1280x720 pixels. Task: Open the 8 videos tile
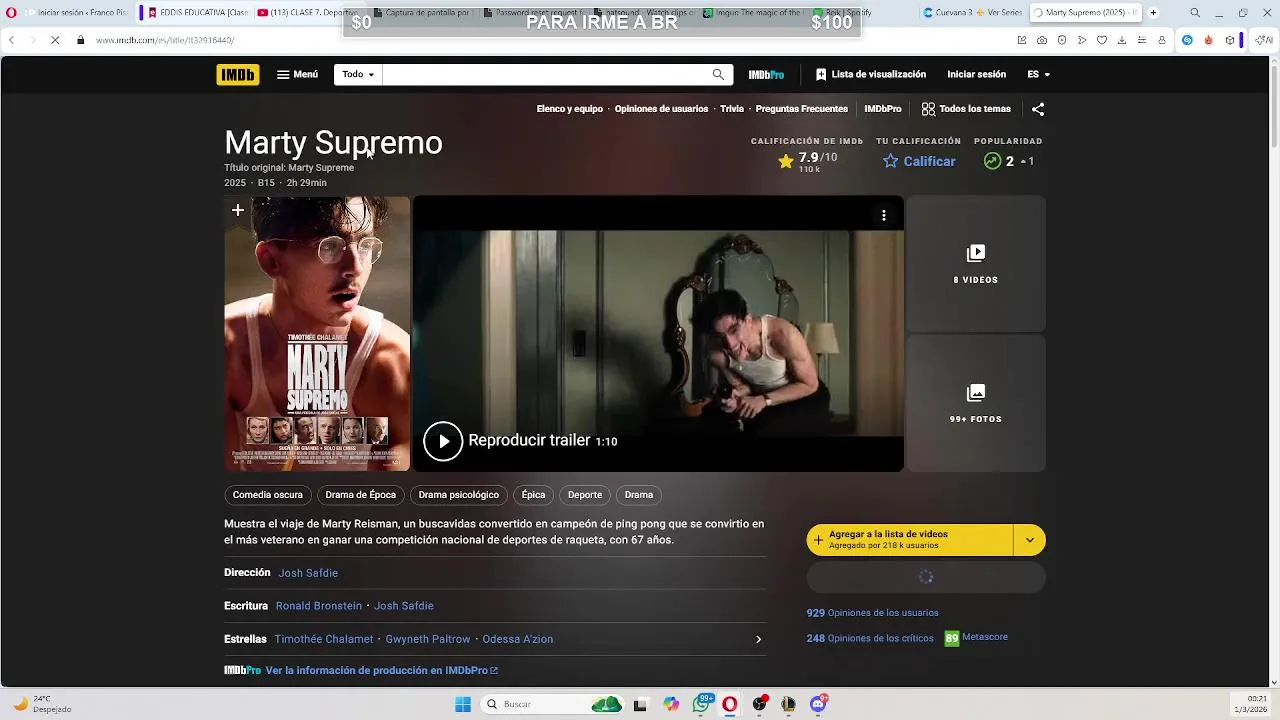(x=976, y=264)
